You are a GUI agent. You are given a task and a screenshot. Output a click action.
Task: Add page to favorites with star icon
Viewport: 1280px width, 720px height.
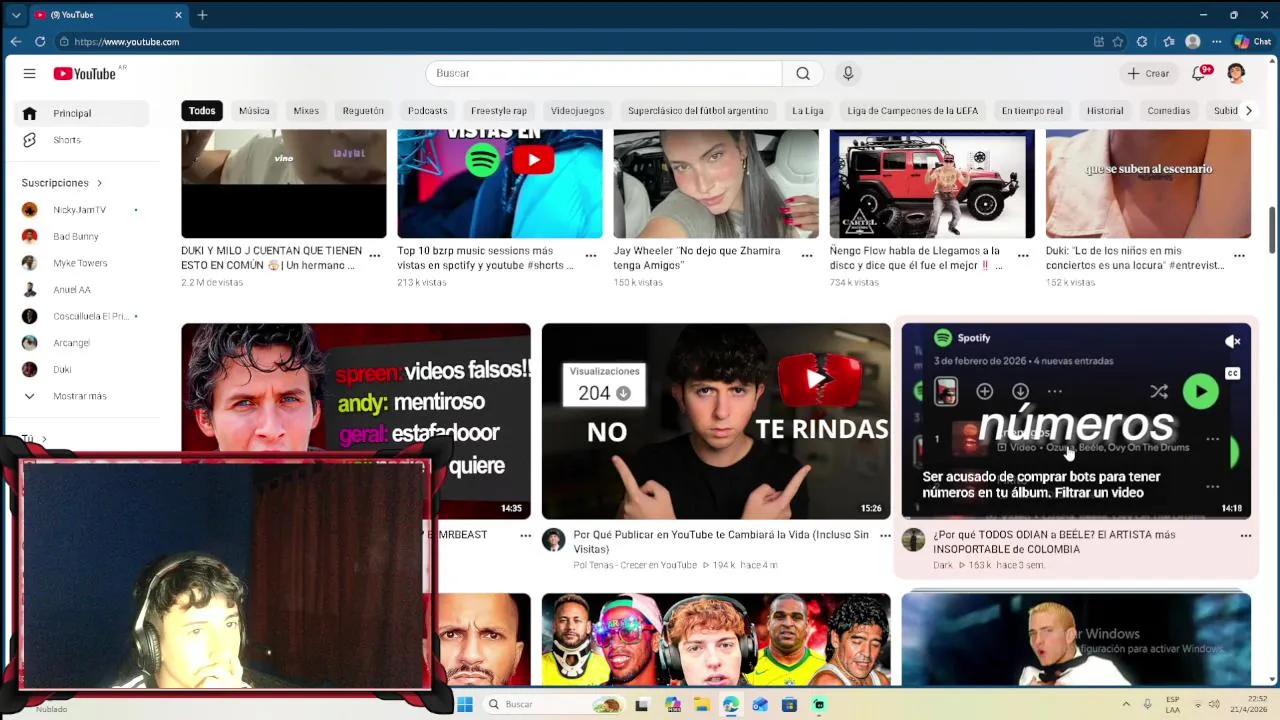1118,41
